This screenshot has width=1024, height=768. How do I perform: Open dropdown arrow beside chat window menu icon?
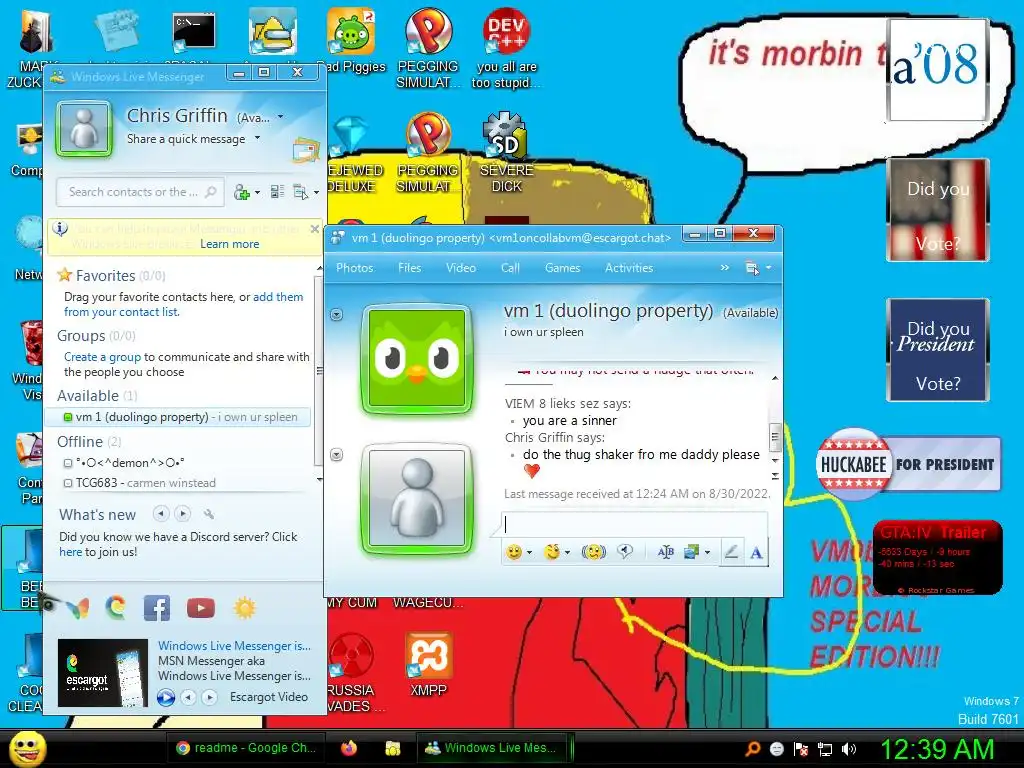769,268
